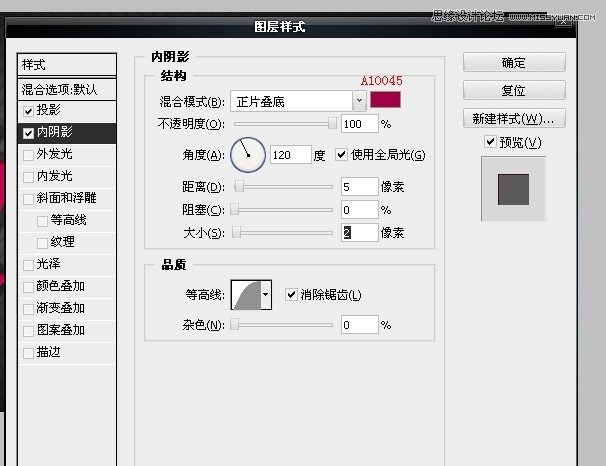Screen dimensions: 606x466
Task: Click the contour curve thumbnail
Action: coord(247,295)
